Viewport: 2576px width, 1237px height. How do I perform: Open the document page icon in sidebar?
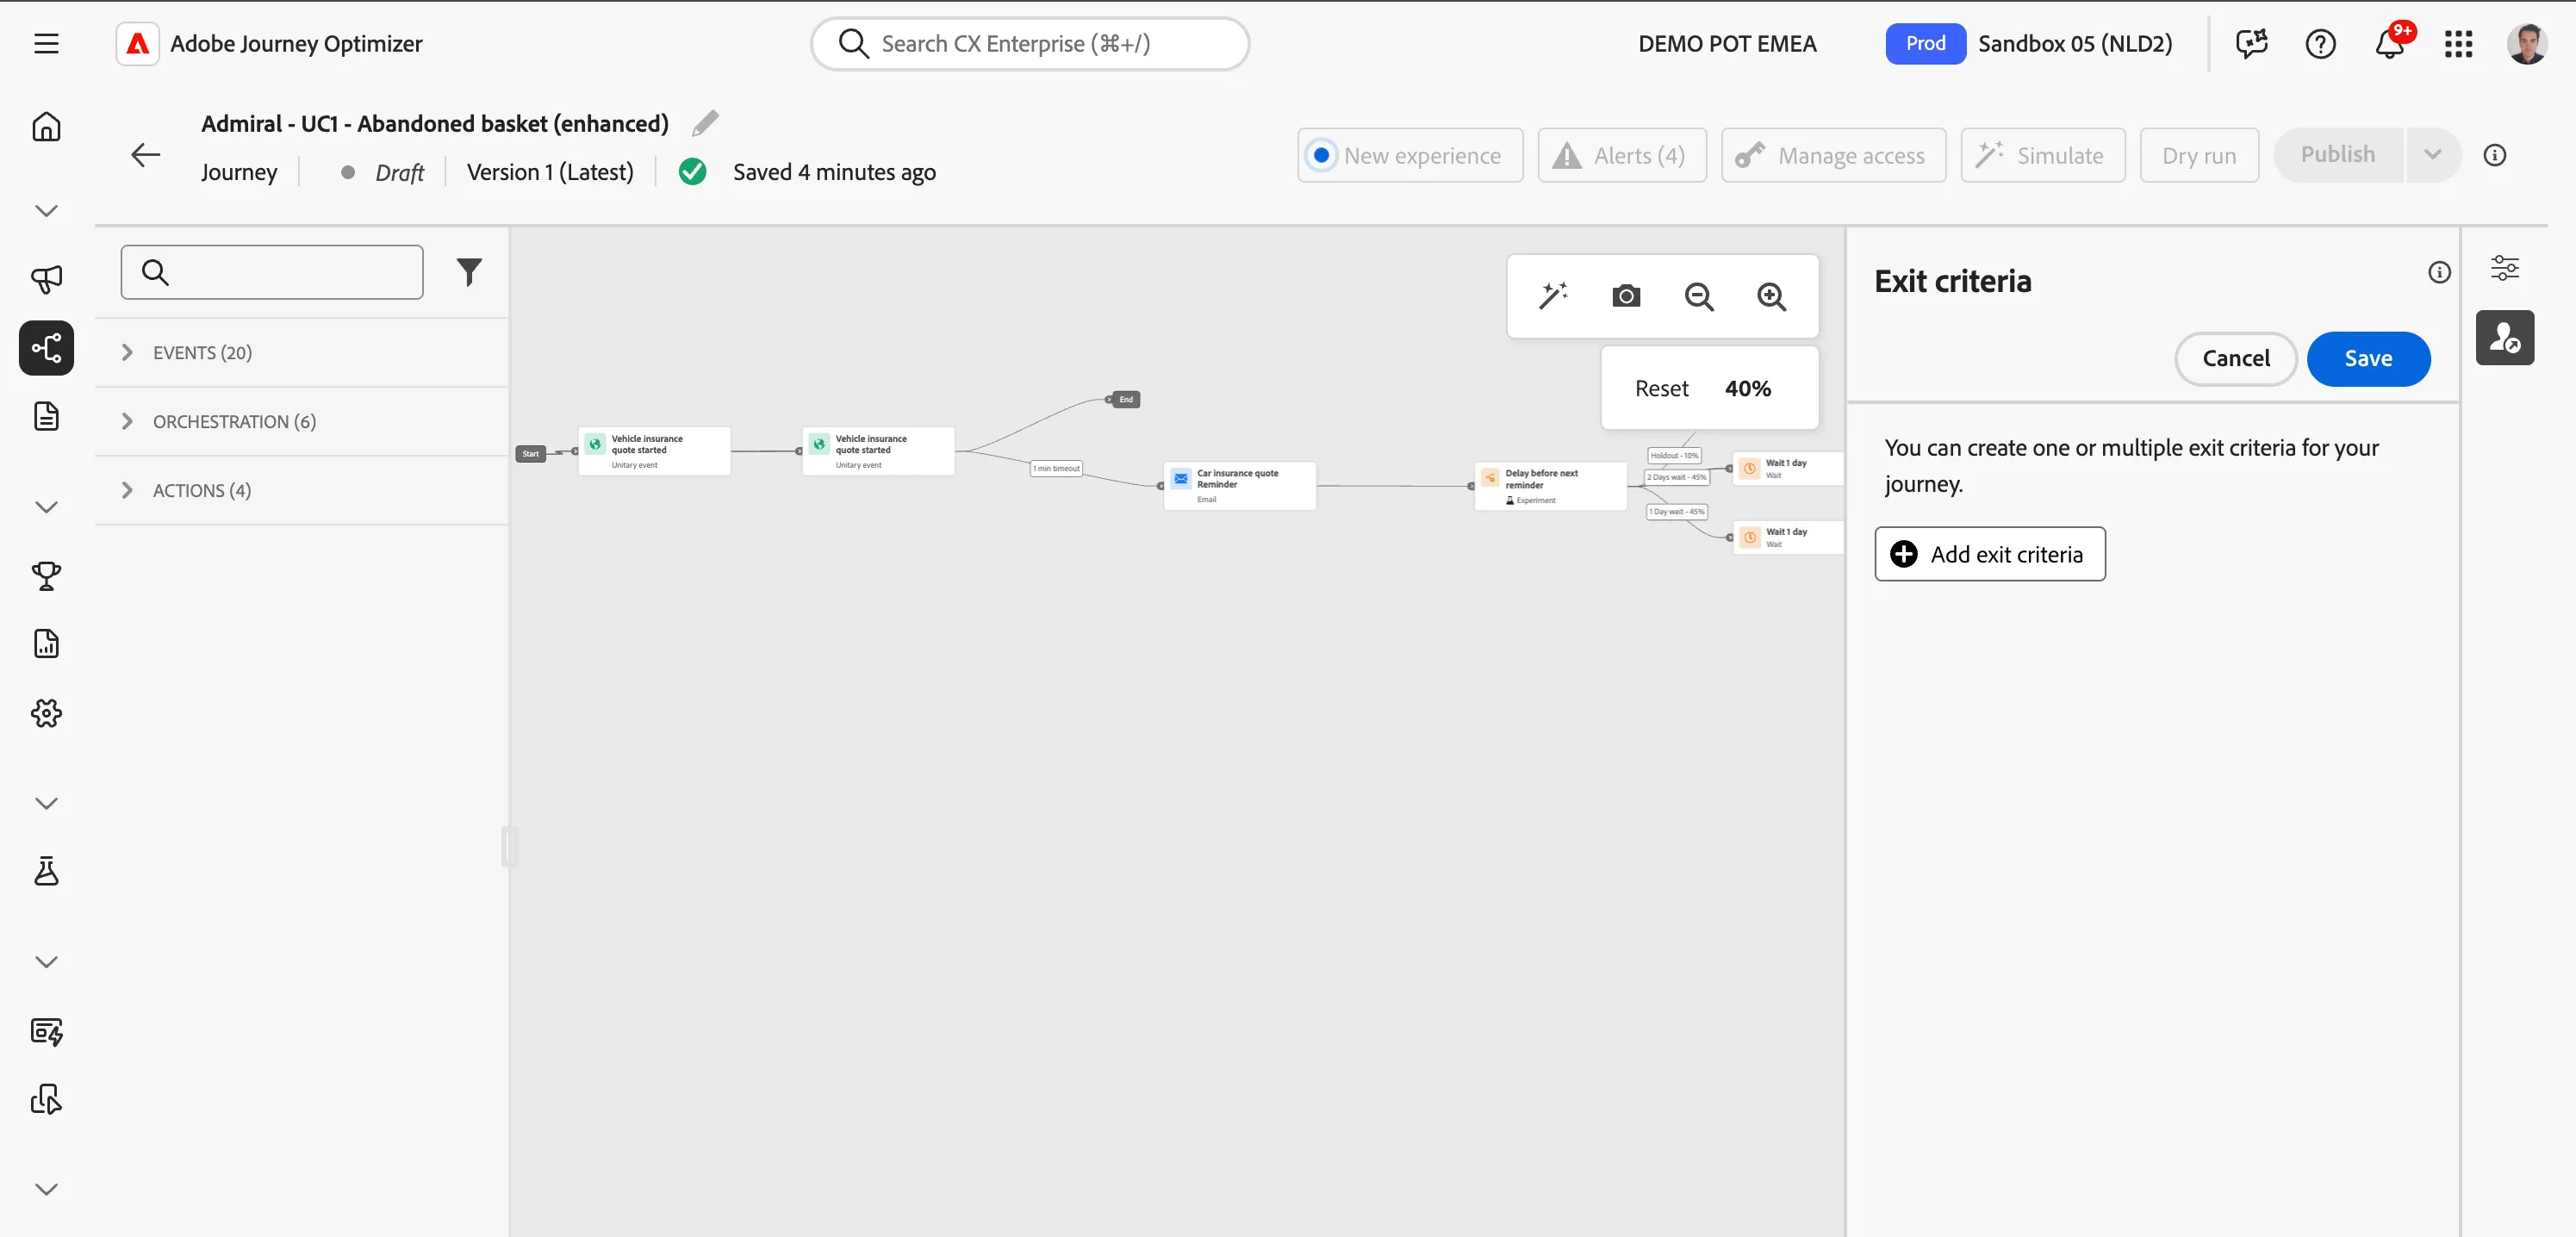(46, 416)
